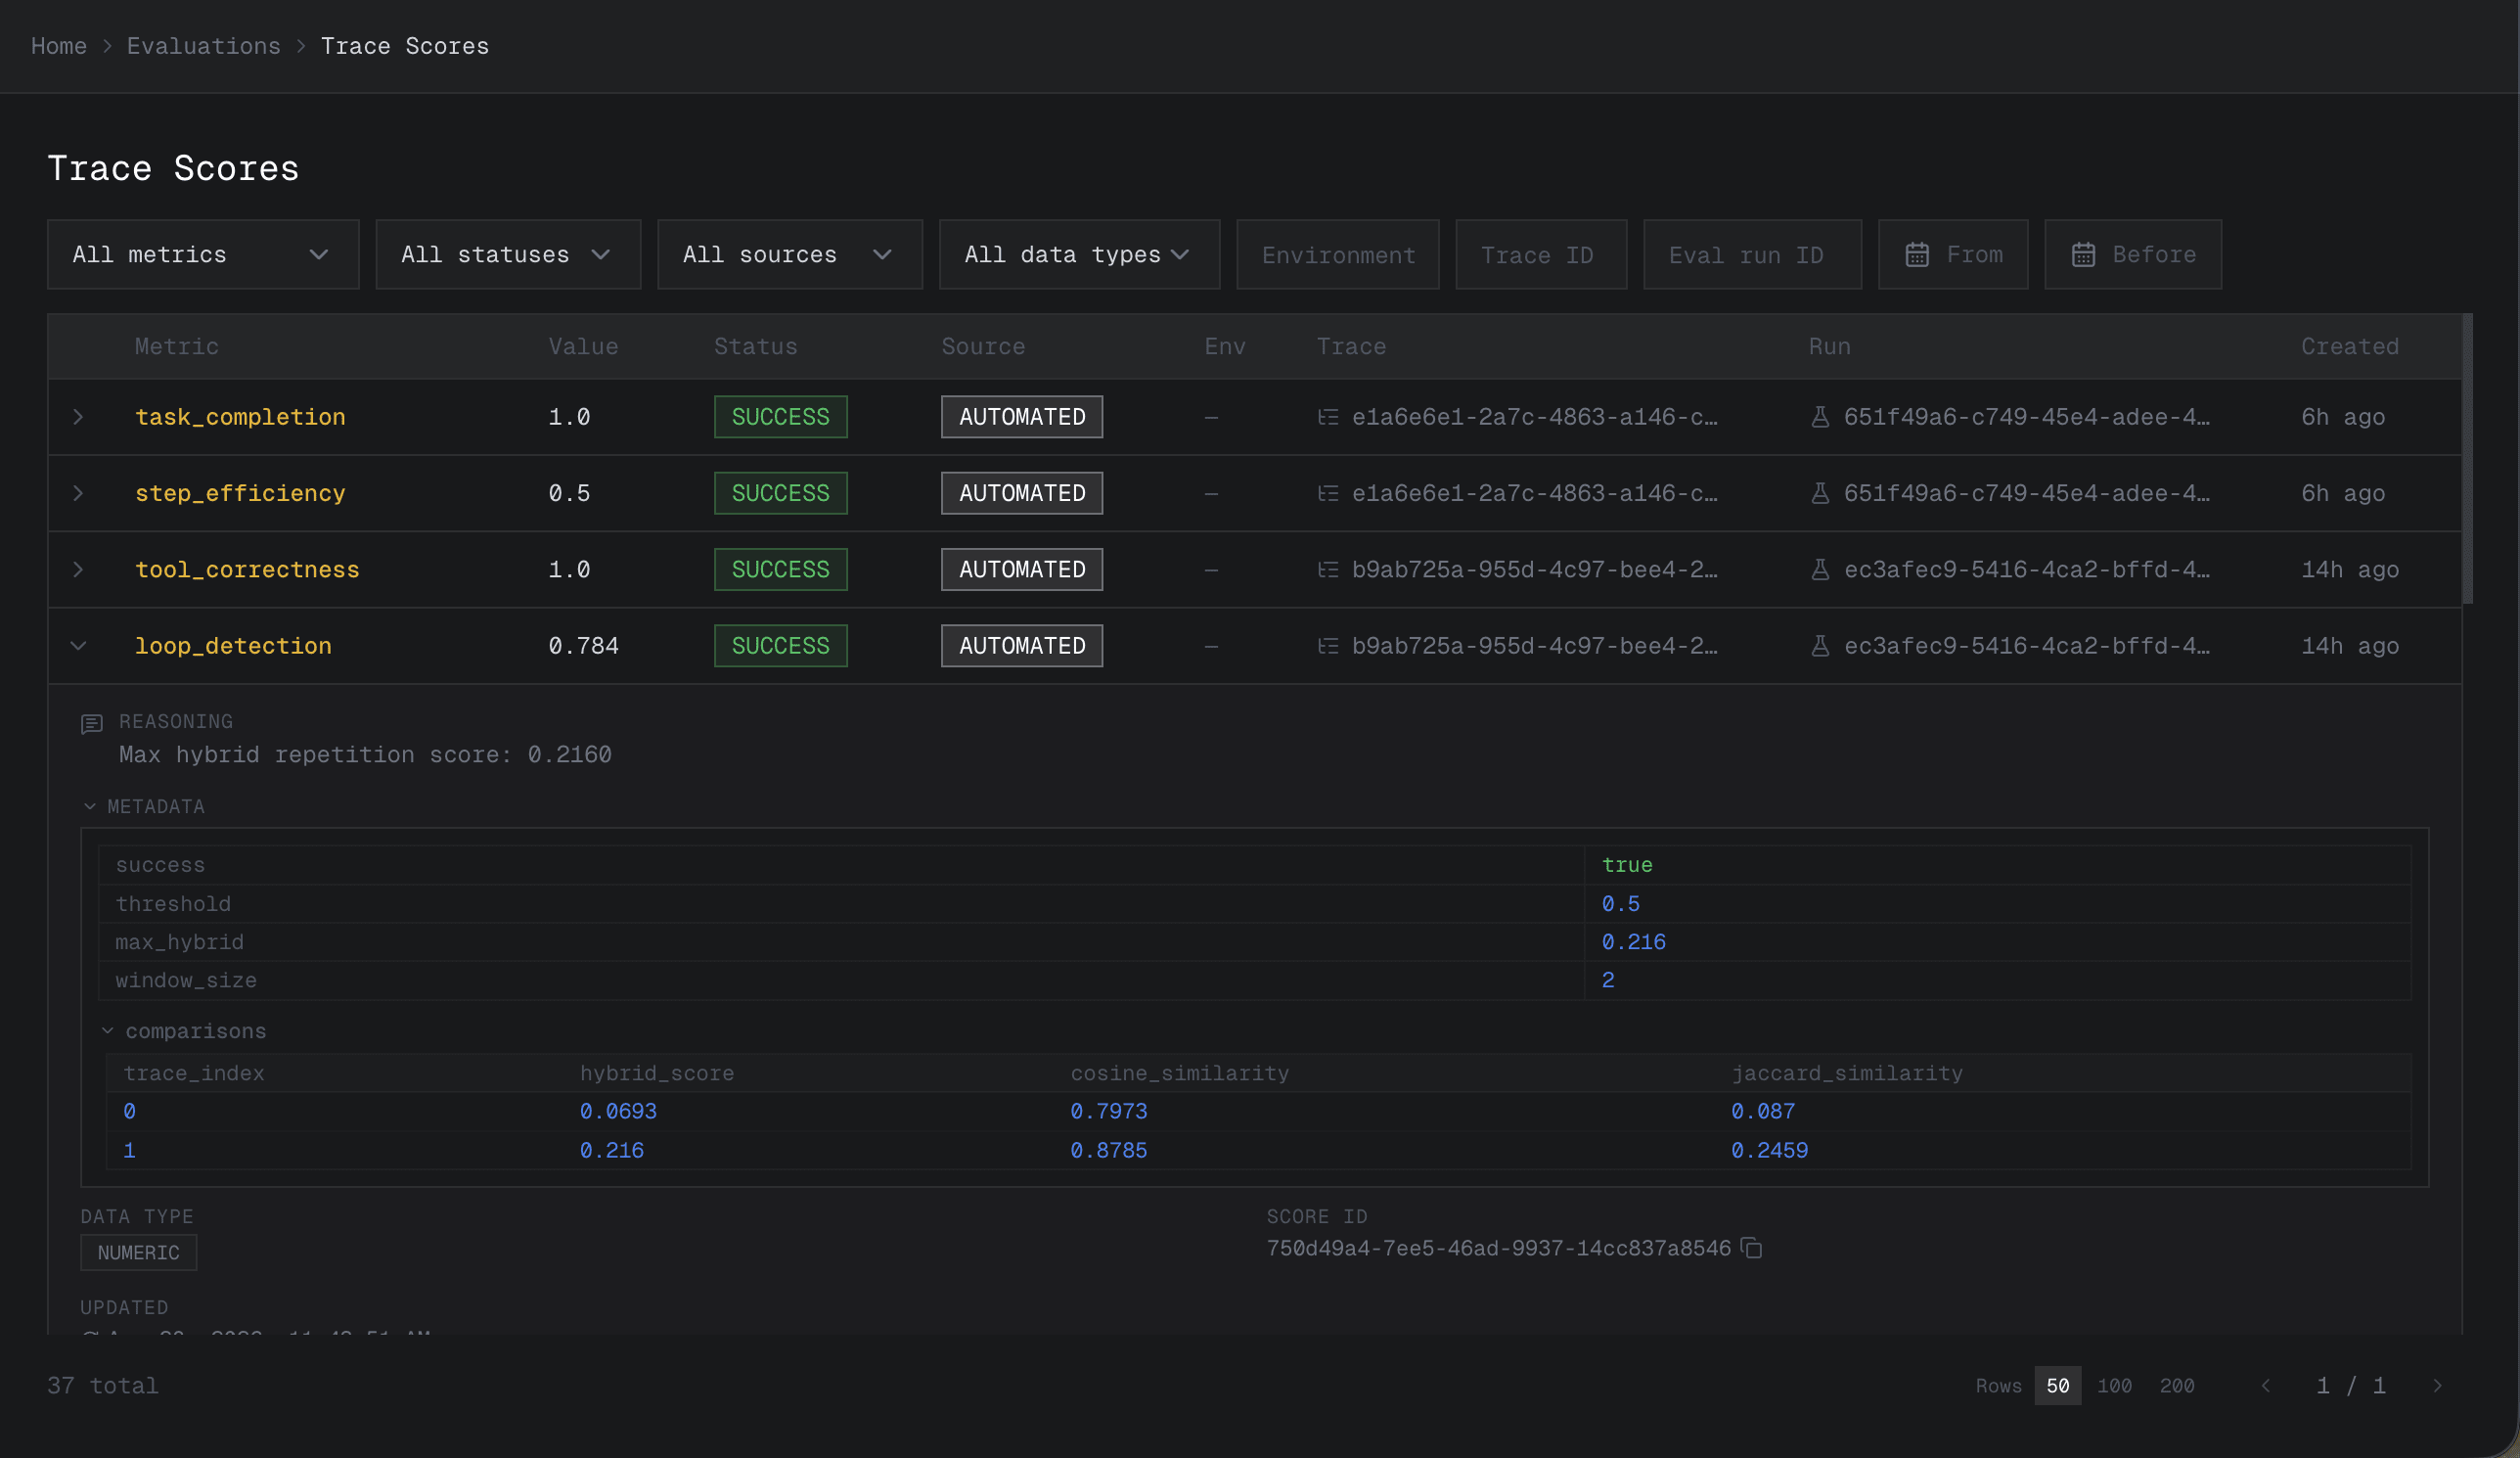Click the flask run icon in loop_detection row
Viewport: 2520px width, 1458px height.
[1820, 646]
